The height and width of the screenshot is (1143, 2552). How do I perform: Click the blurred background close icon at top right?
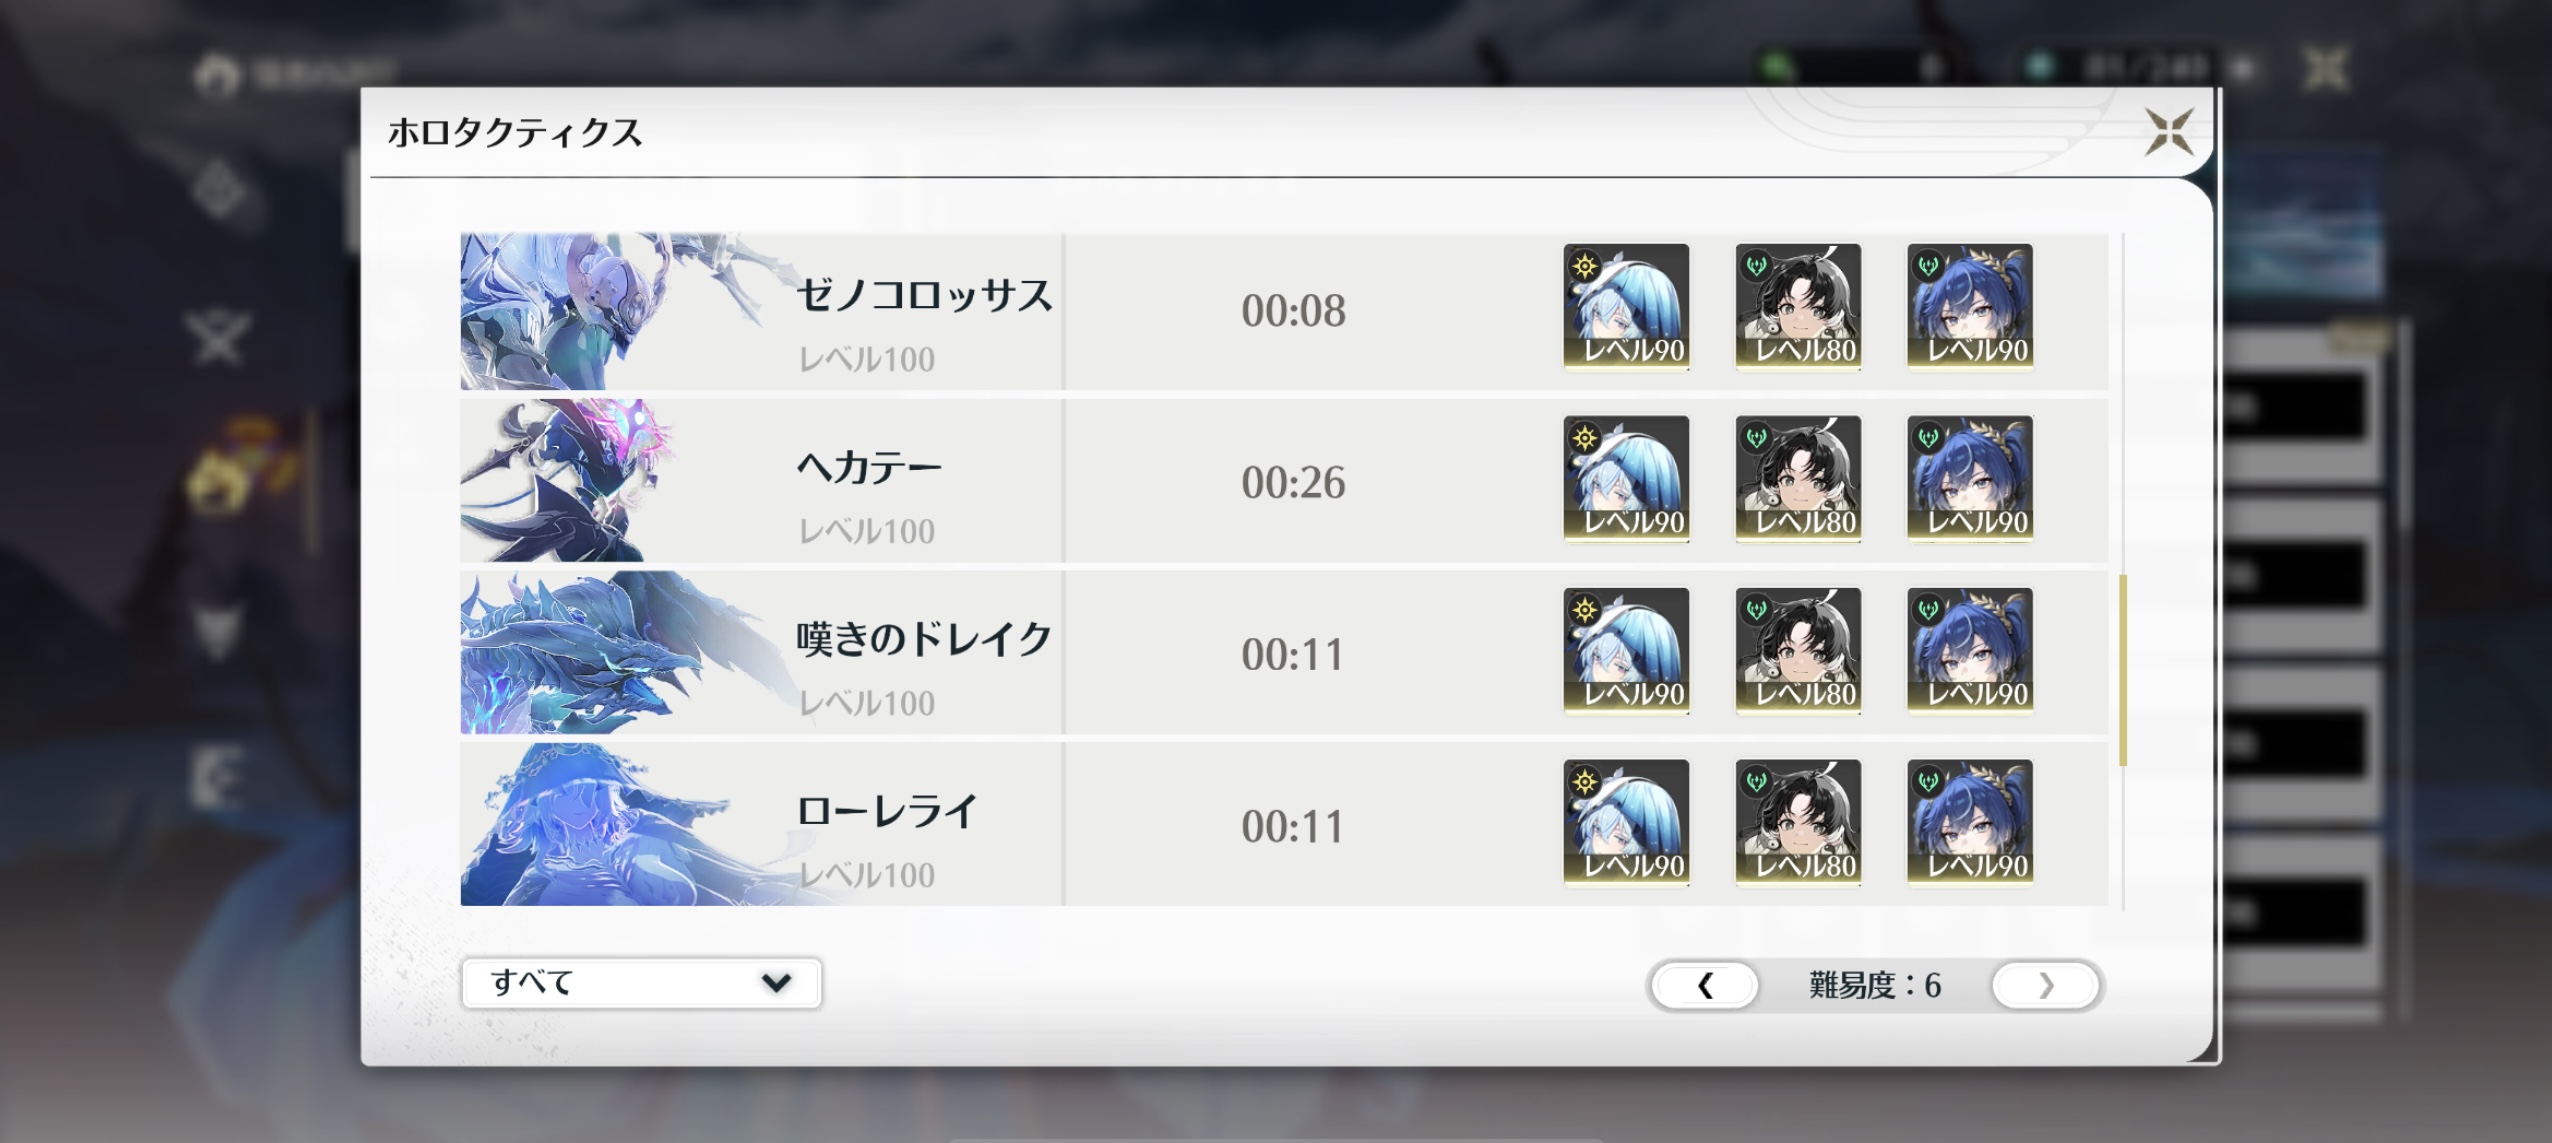[2326, 69]
